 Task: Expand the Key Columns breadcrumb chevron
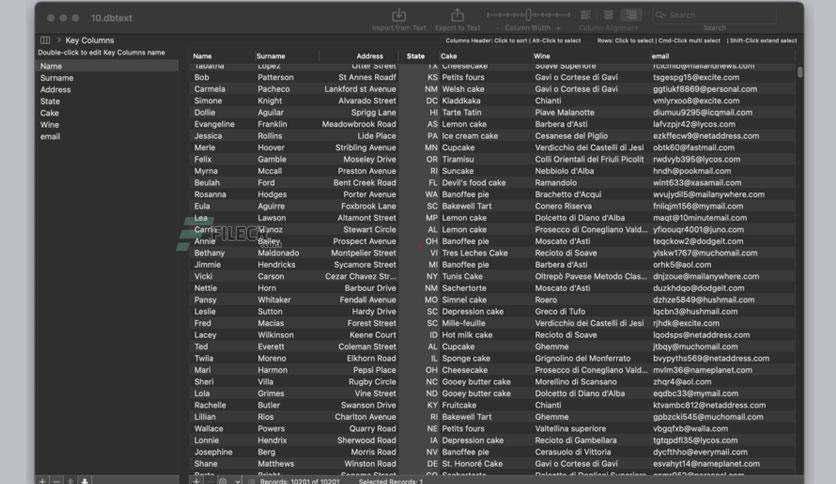(59, 40)
